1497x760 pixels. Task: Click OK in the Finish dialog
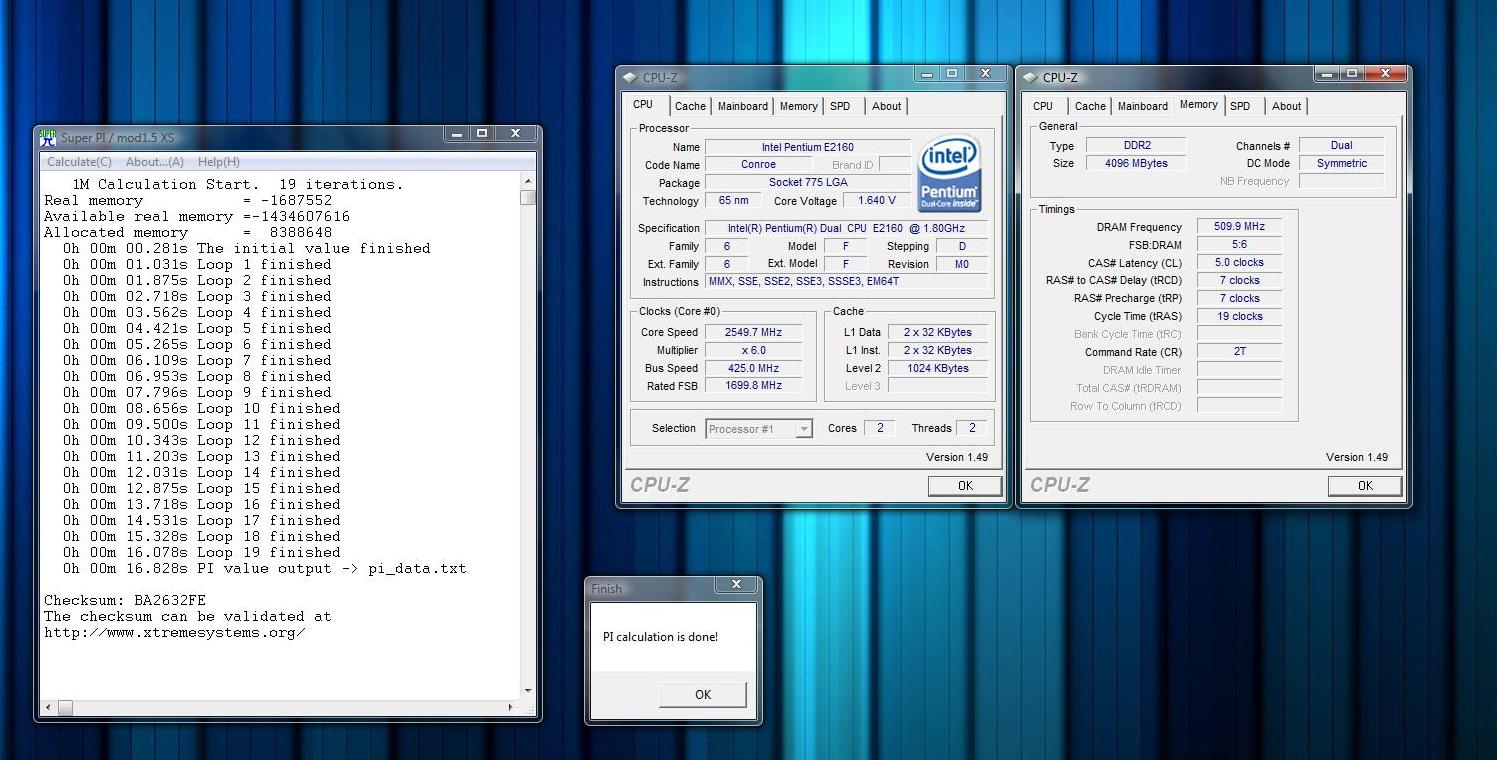[703, 694]
